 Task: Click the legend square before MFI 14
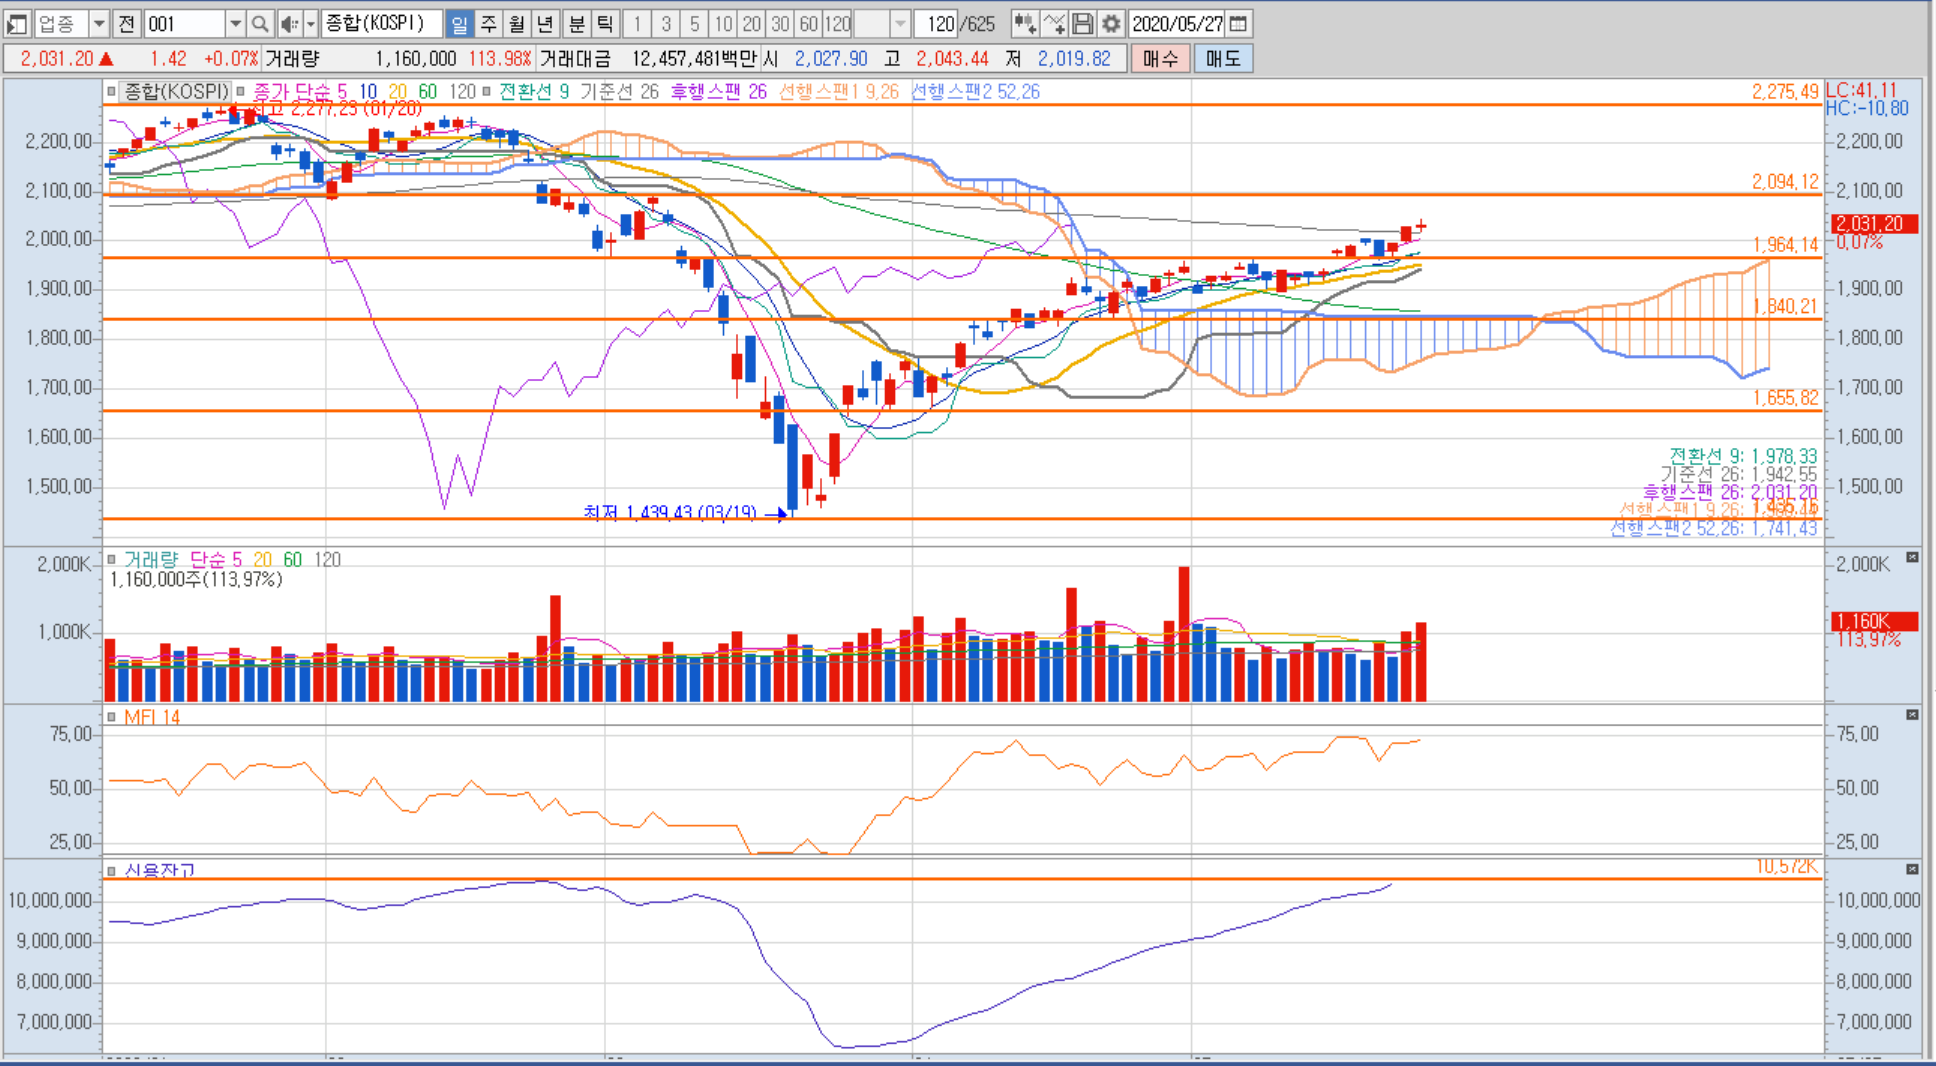click(112, 718)
